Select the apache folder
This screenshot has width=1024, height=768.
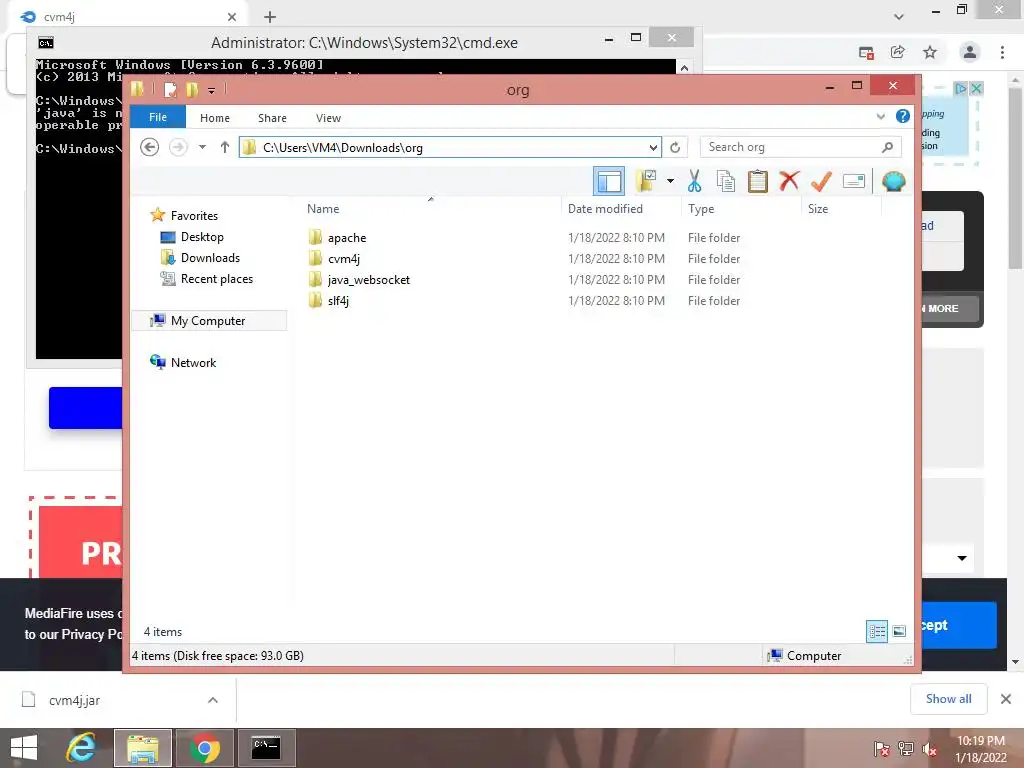(347, 238)
